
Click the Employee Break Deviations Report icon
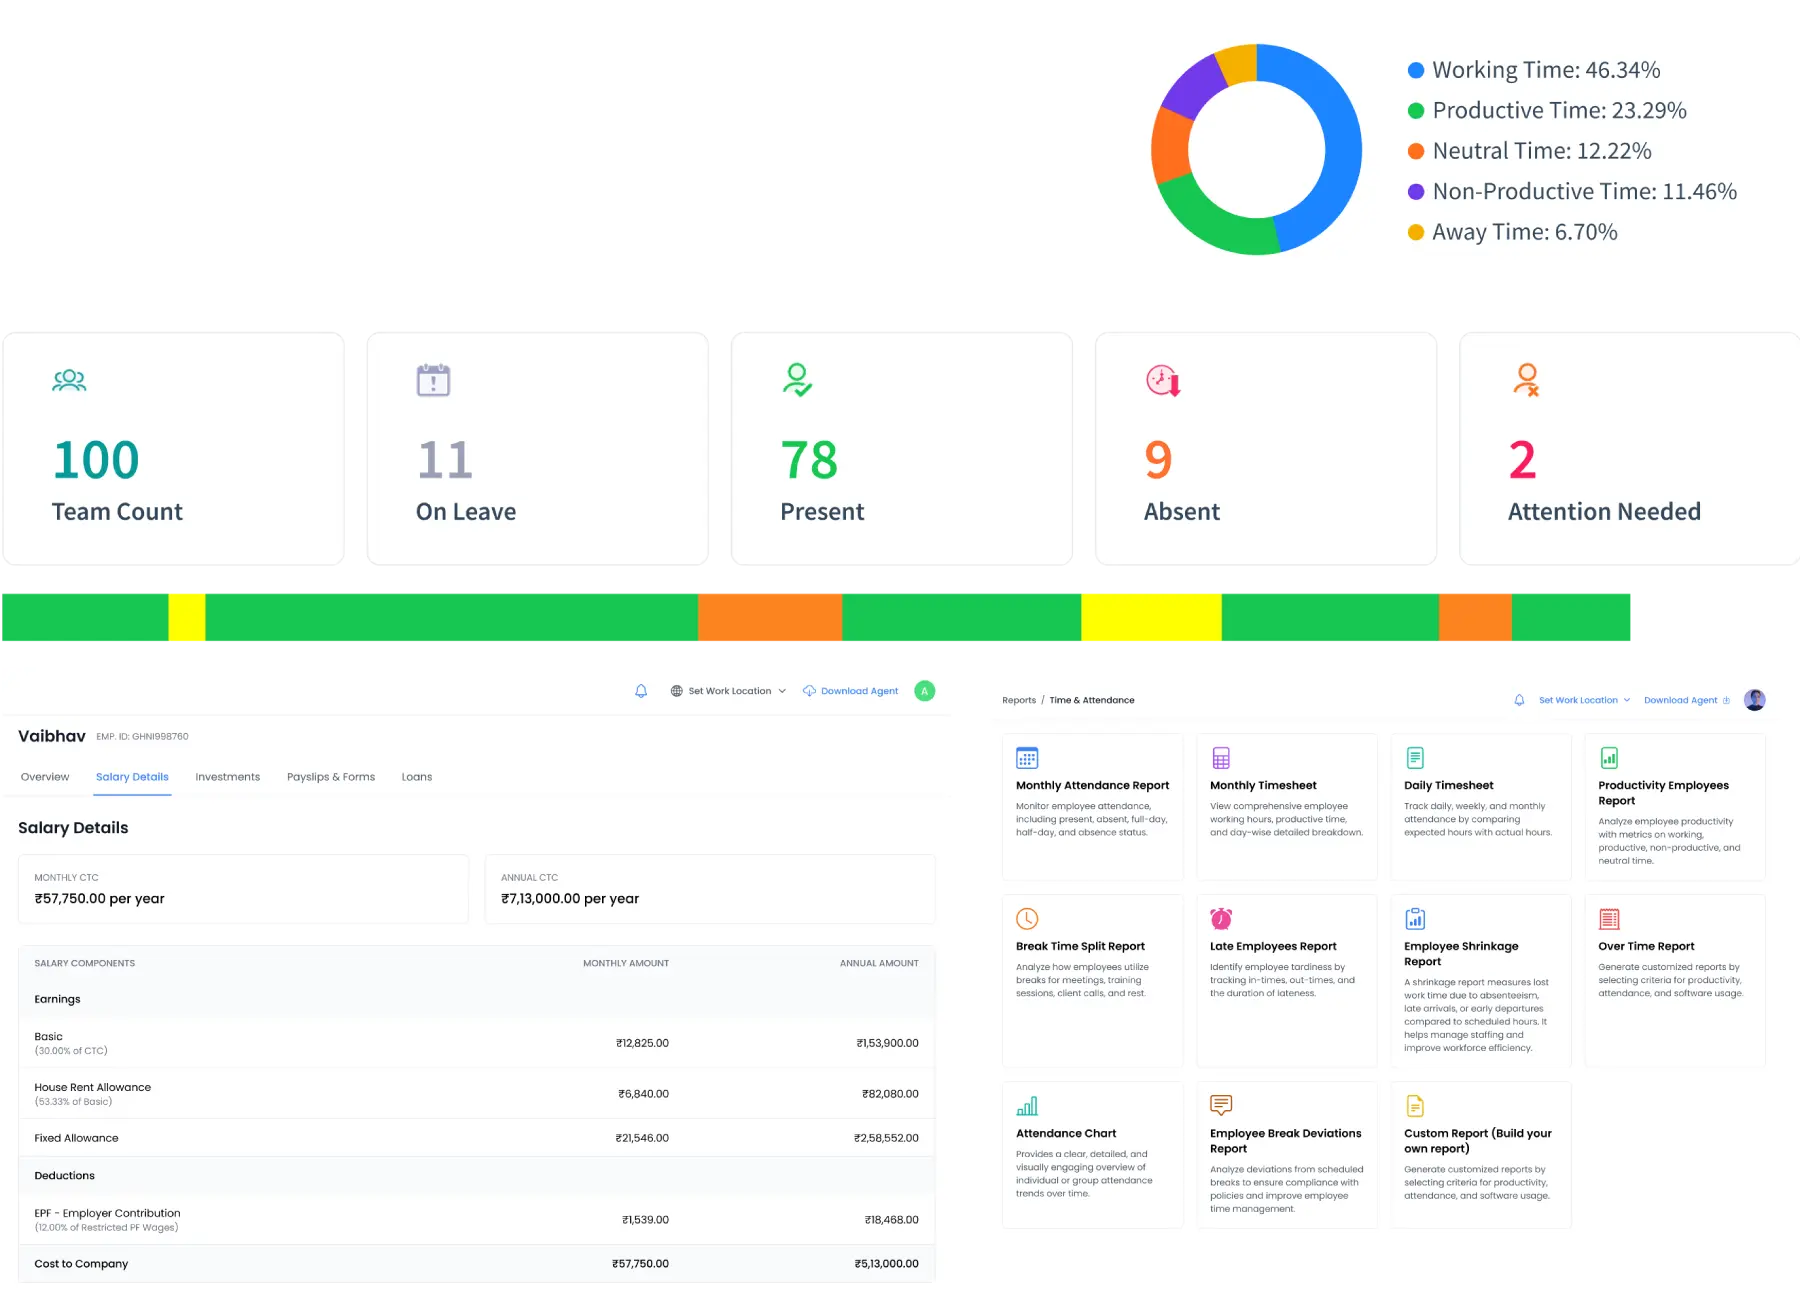(1222, 1105)
